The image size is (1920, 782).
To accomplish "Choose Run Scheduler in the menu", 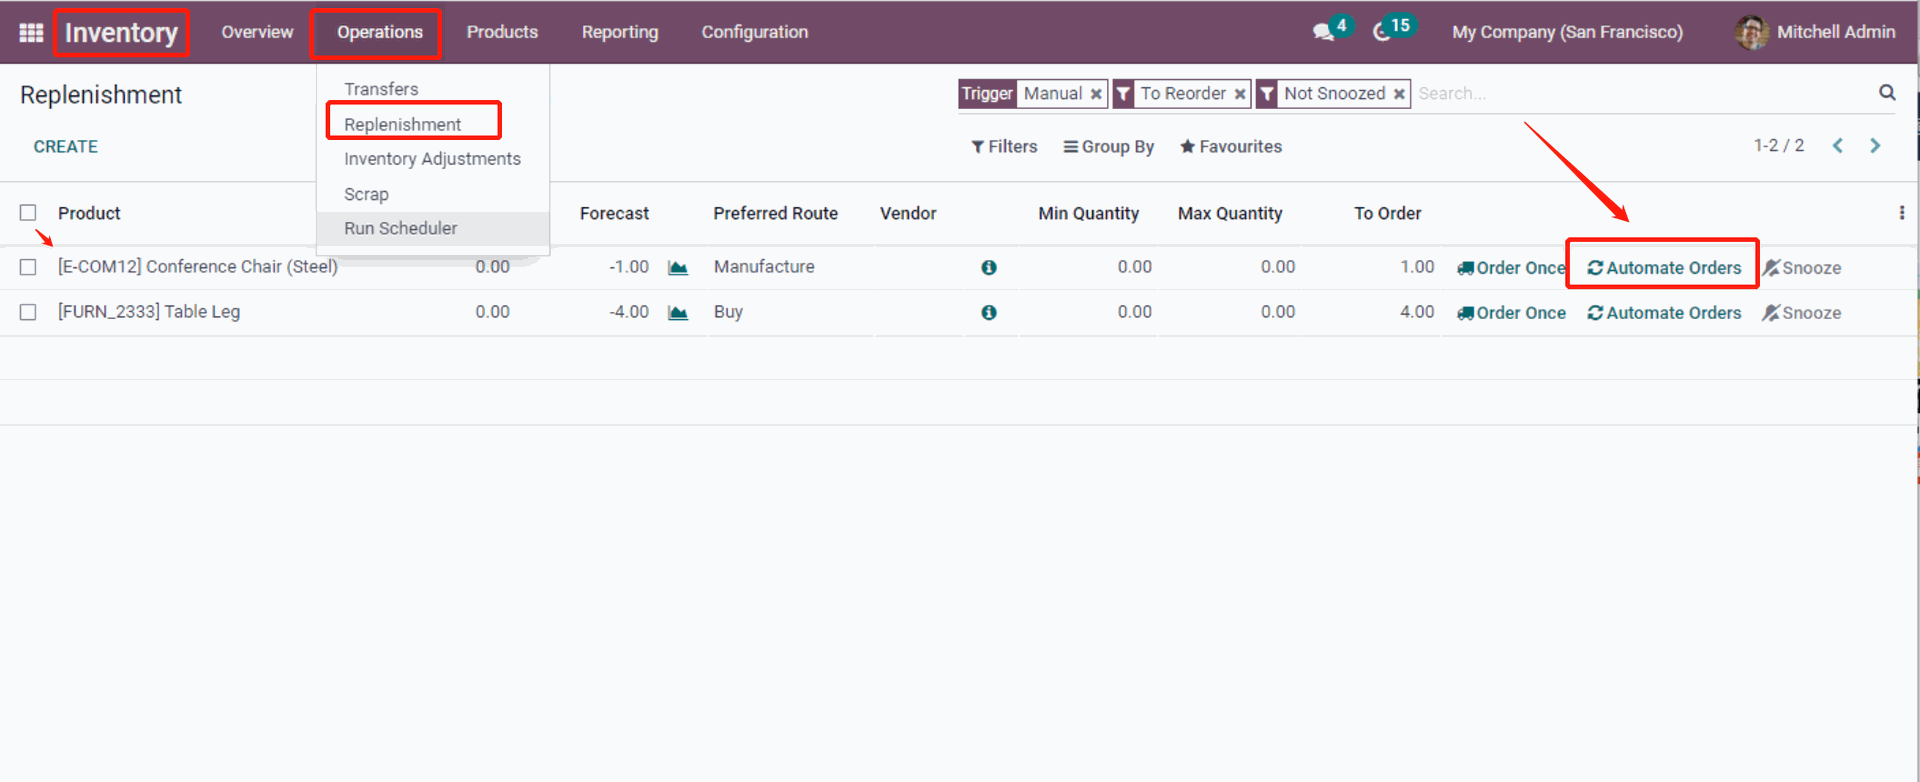I will click(x=400, y=228).
